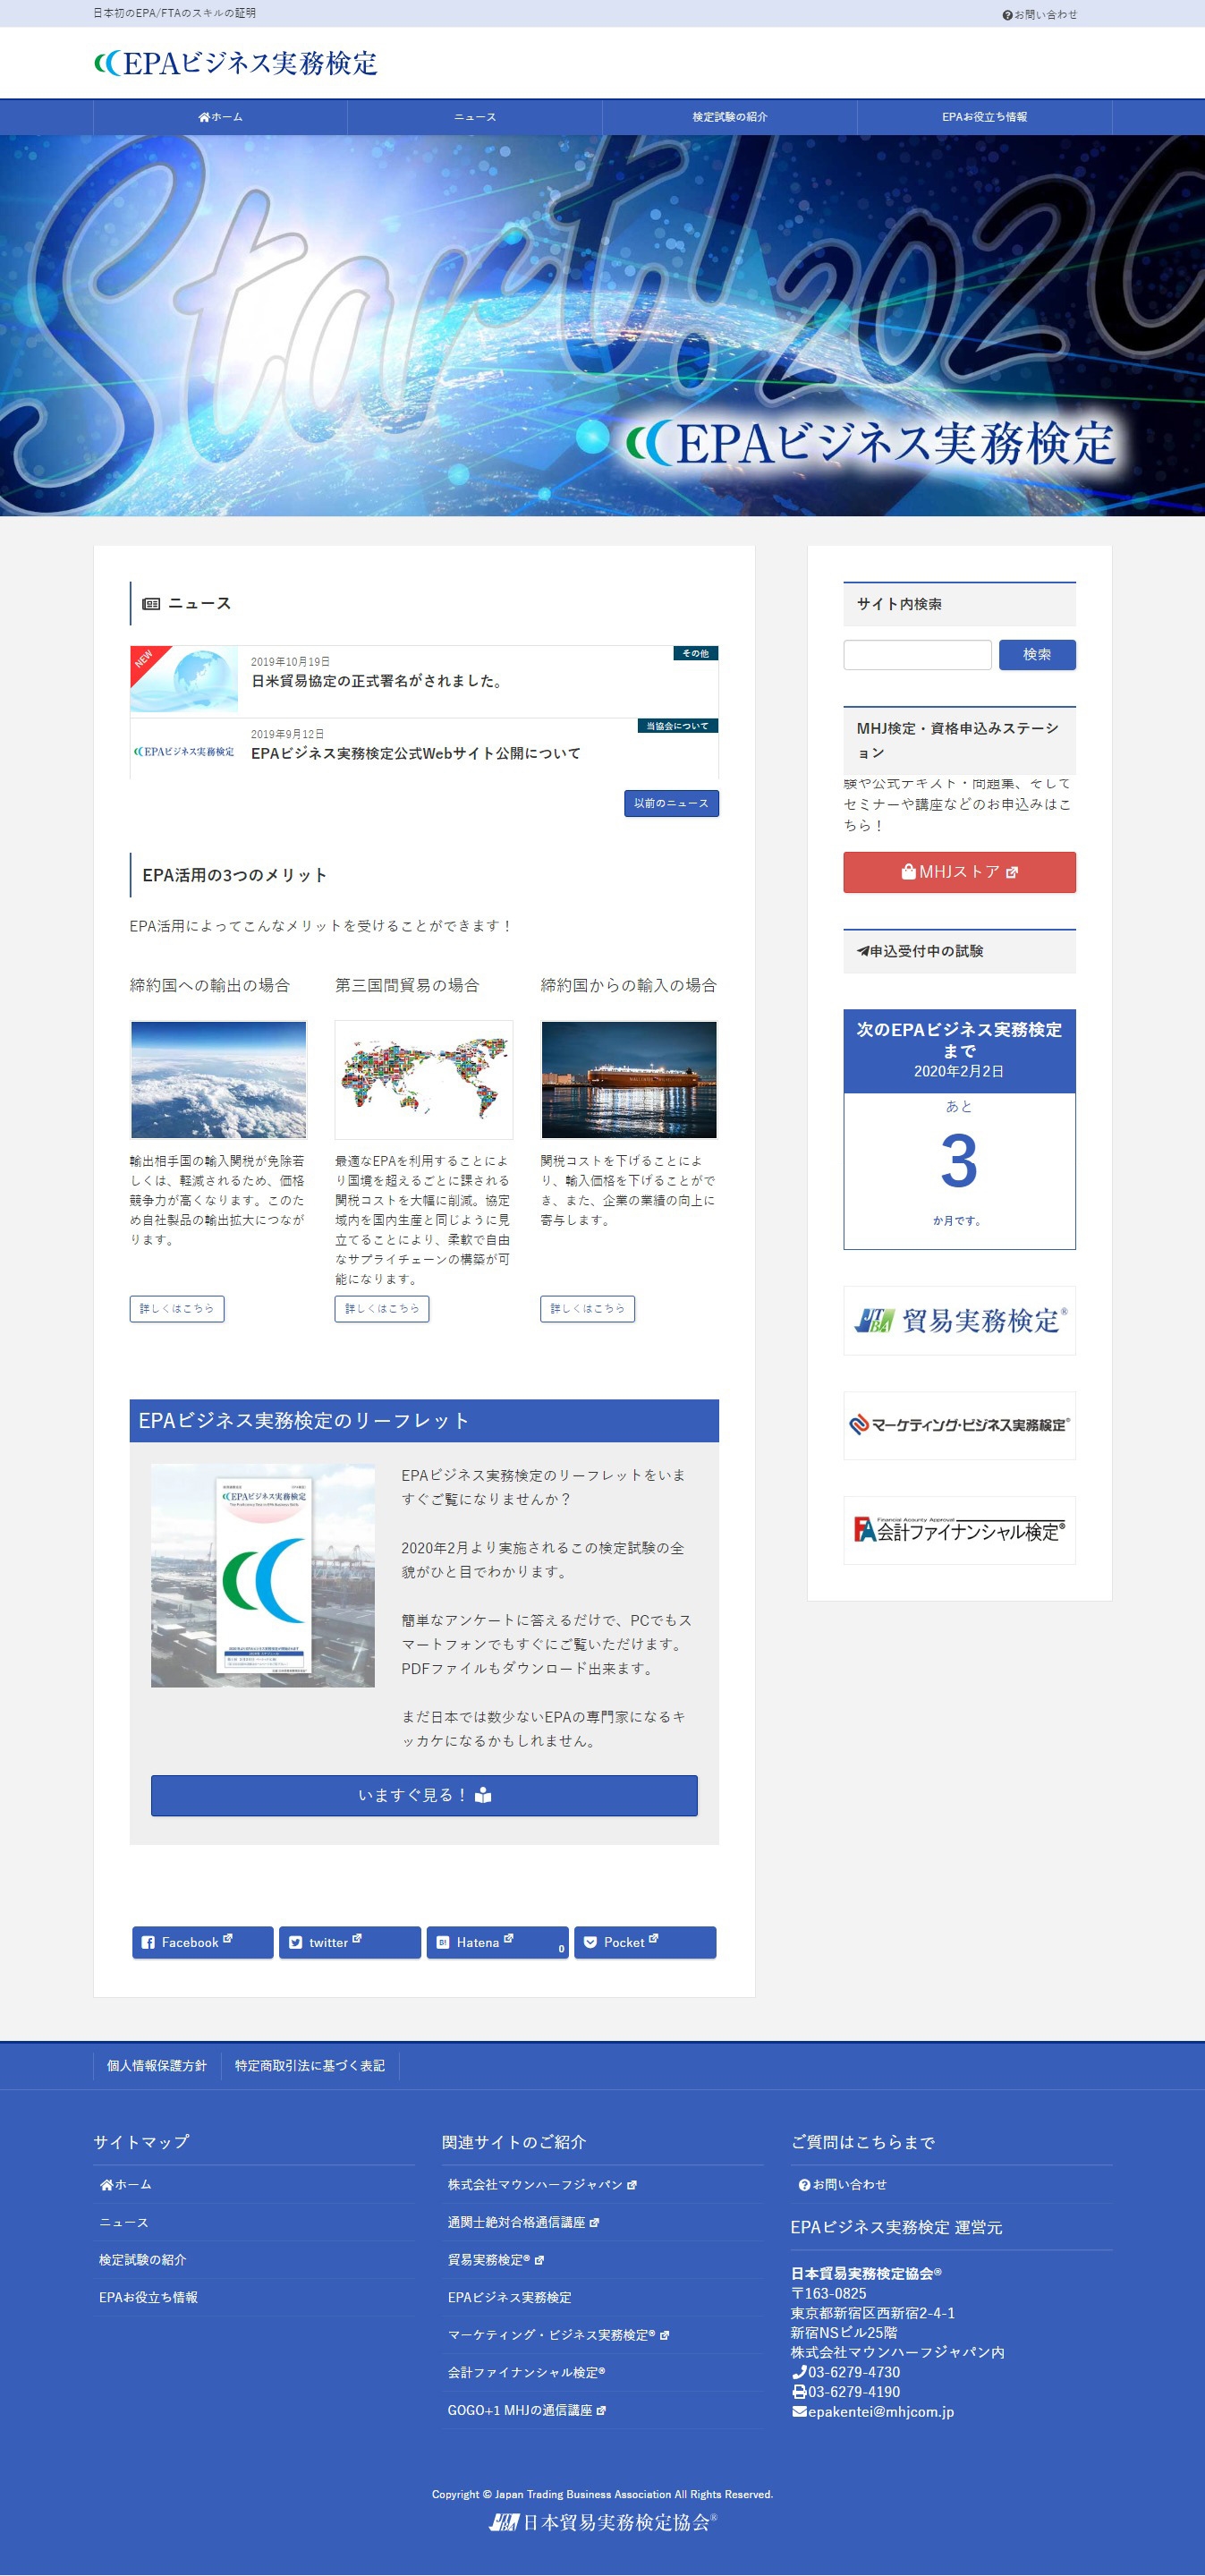Click the 日本貿易実務検定協会 footer logo
The height and width of the screenshot is (2576, 1205).
point(602,2523)
